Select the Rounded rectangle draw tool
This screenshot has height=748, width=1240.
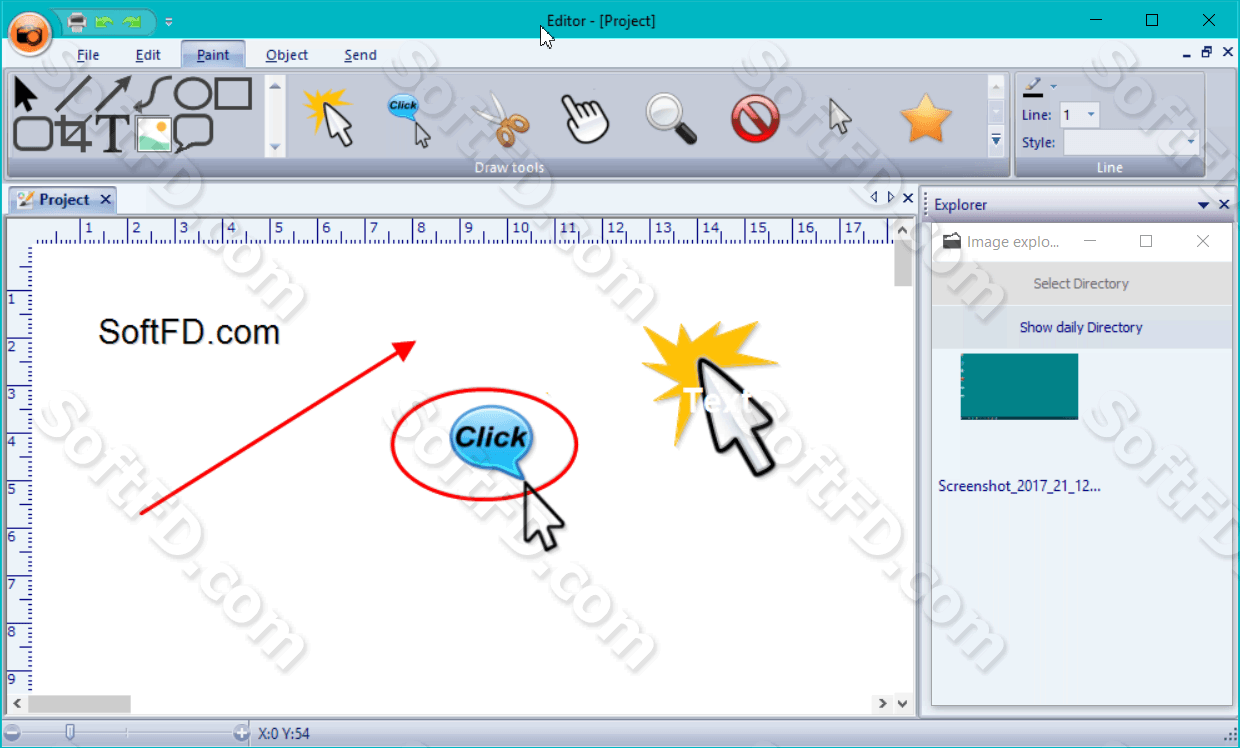pyautogui.click(x=33, y=133)
